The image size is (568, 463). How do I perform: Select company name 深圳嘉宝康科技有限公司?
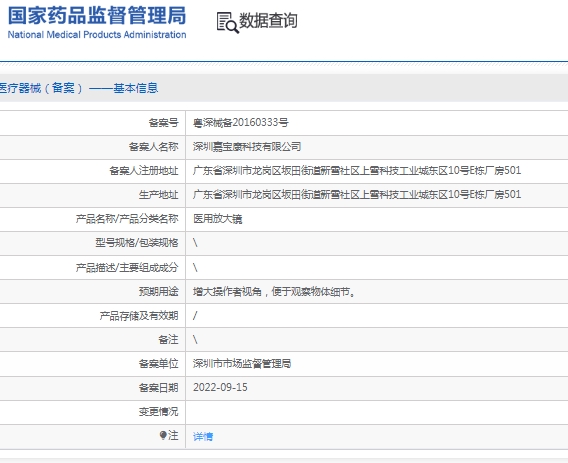click(x=247, y=147)
